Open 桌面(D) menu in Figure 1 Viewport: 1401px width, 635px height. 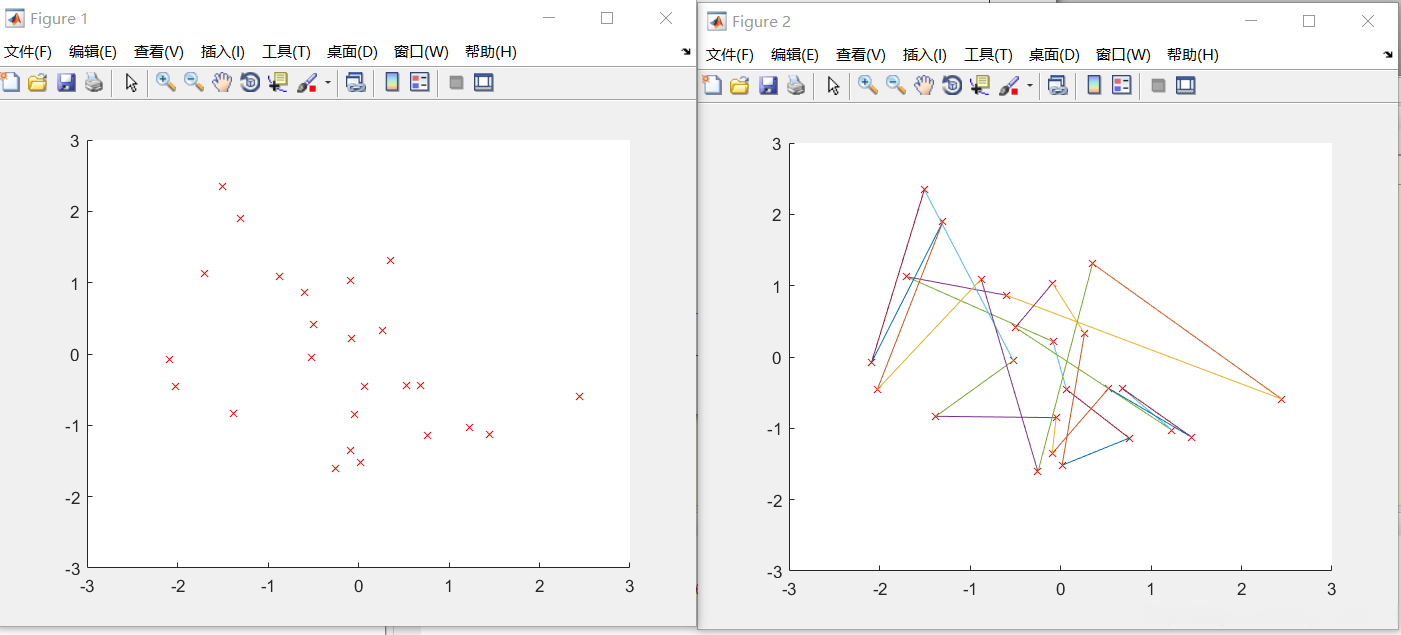pos(352,52)
